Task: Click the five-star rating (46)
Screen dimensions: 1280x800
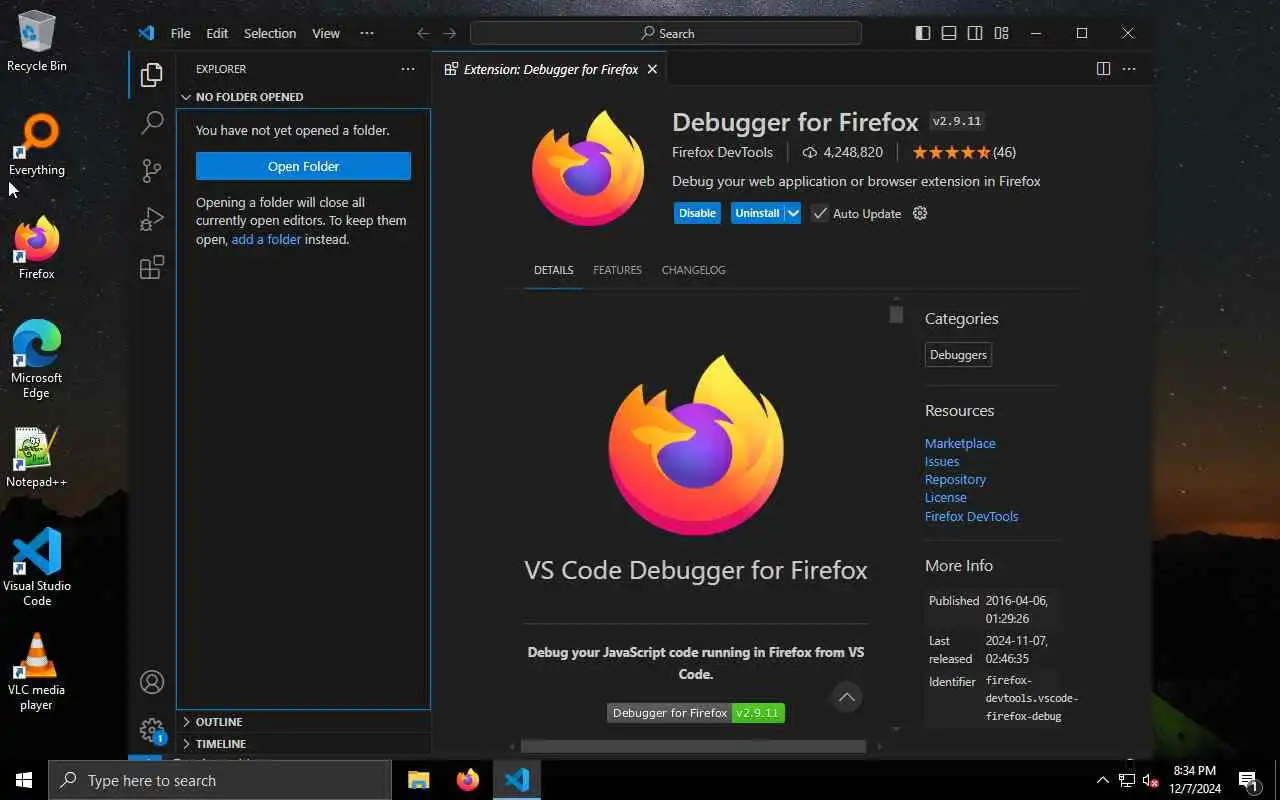Action: (x=964, y=152)
